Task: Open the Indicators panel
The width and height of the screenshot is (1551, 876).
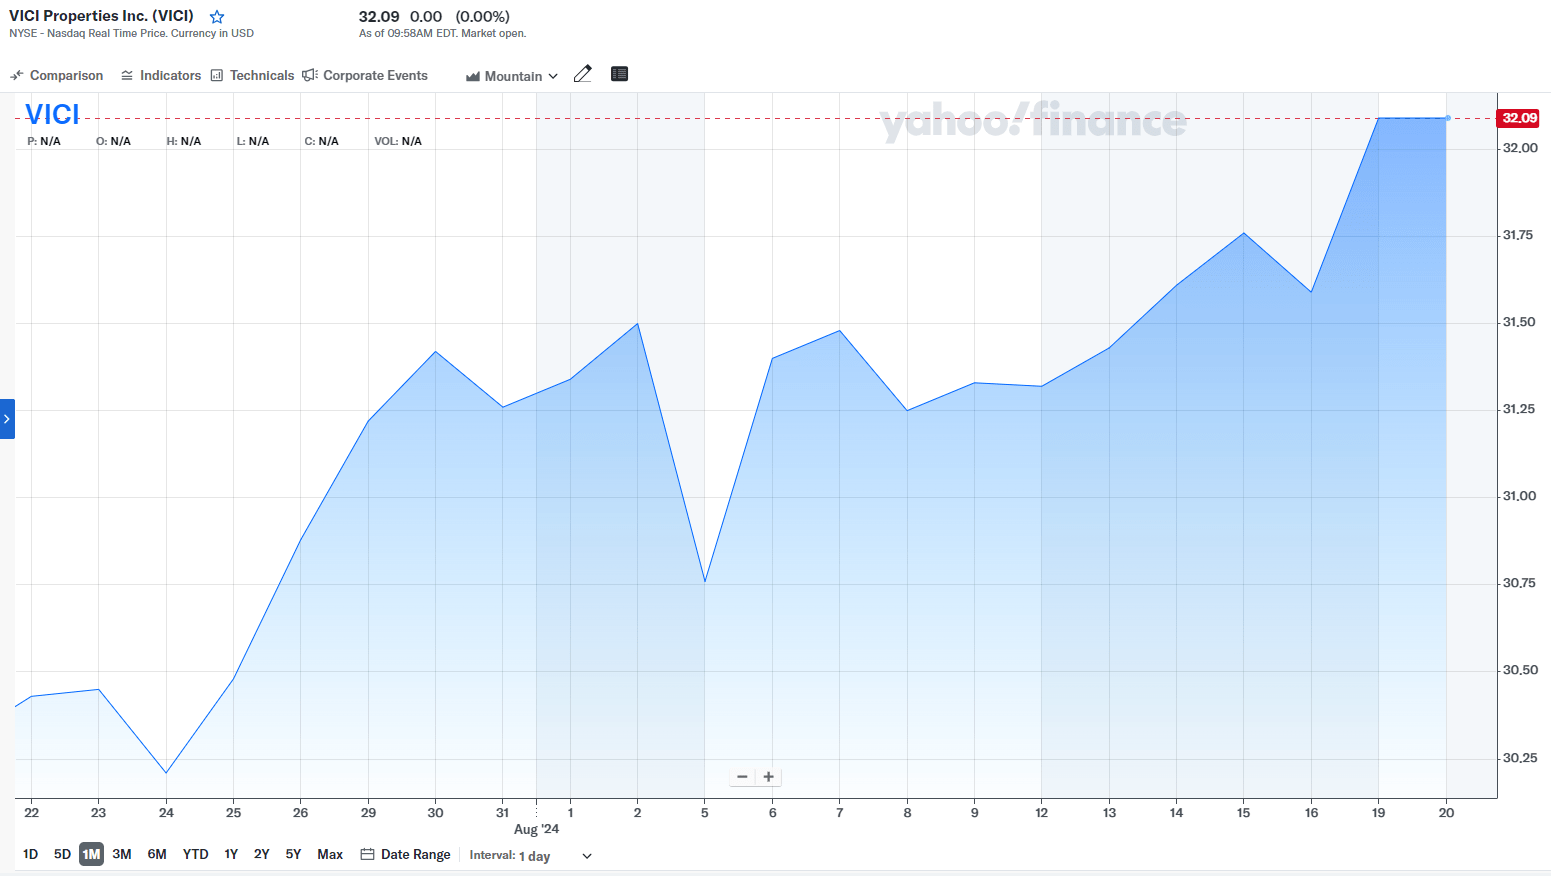Action: coord(127,75)
